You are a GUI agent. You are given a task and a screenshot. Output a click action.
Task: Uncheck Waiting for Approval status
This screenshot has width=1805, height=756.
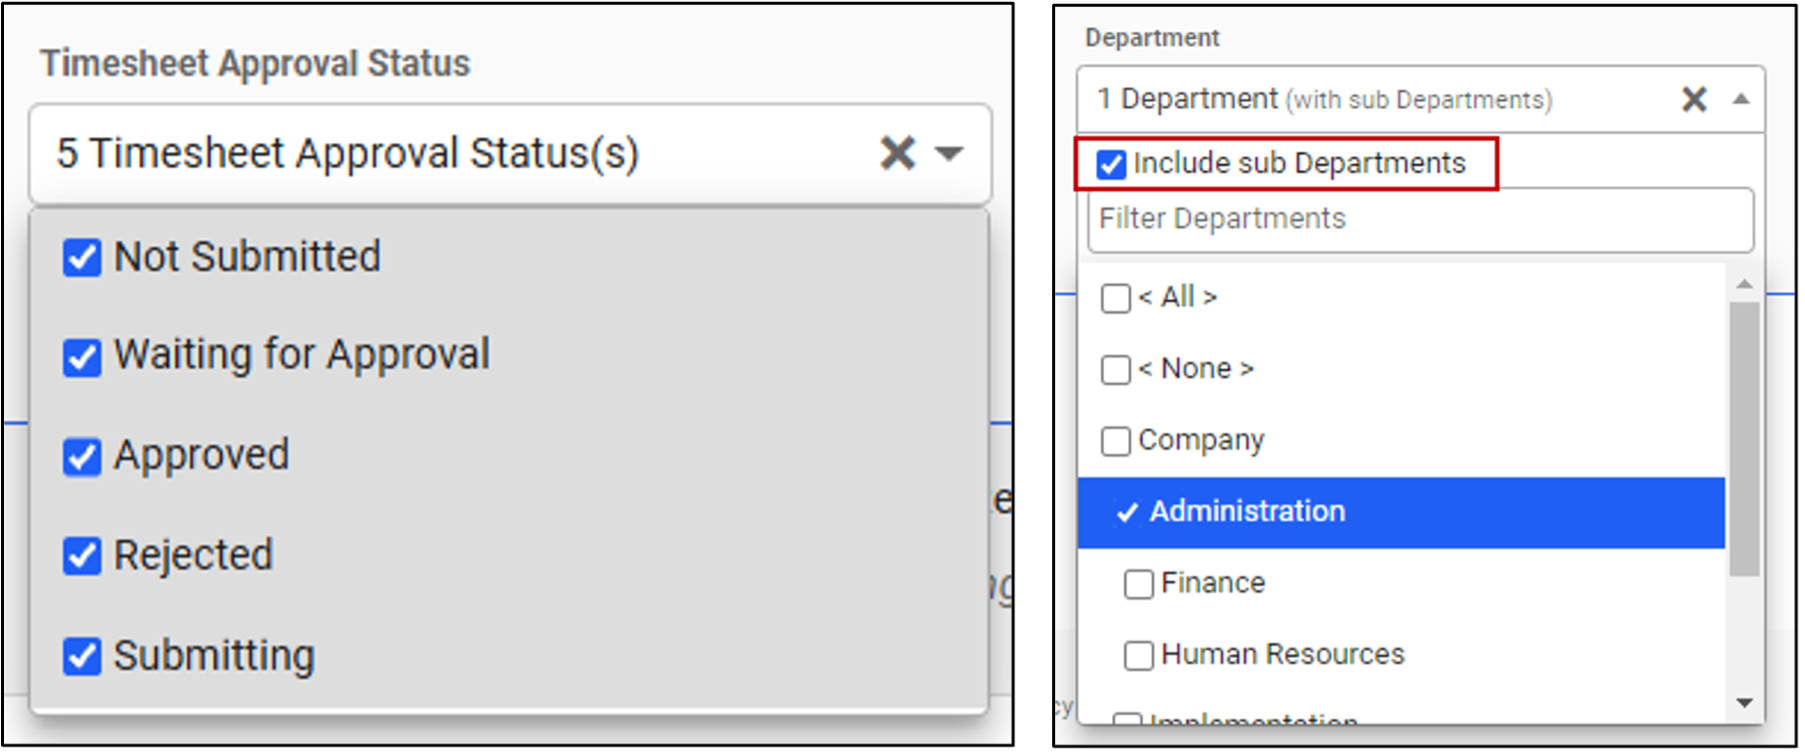[x=82, y=357]
